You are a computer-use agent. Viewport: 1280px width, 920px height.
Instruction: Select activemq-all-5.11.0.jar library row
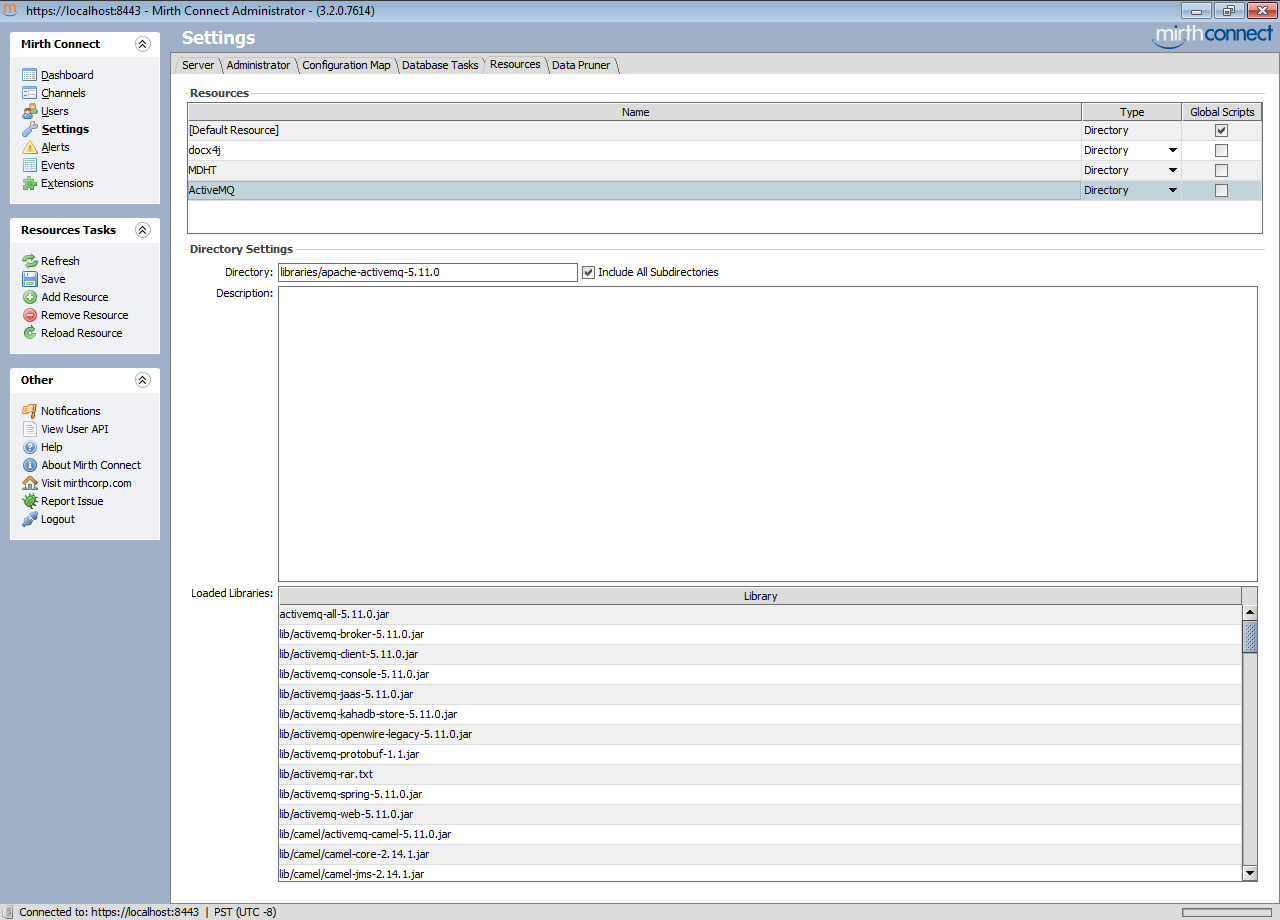pos(760,614)
